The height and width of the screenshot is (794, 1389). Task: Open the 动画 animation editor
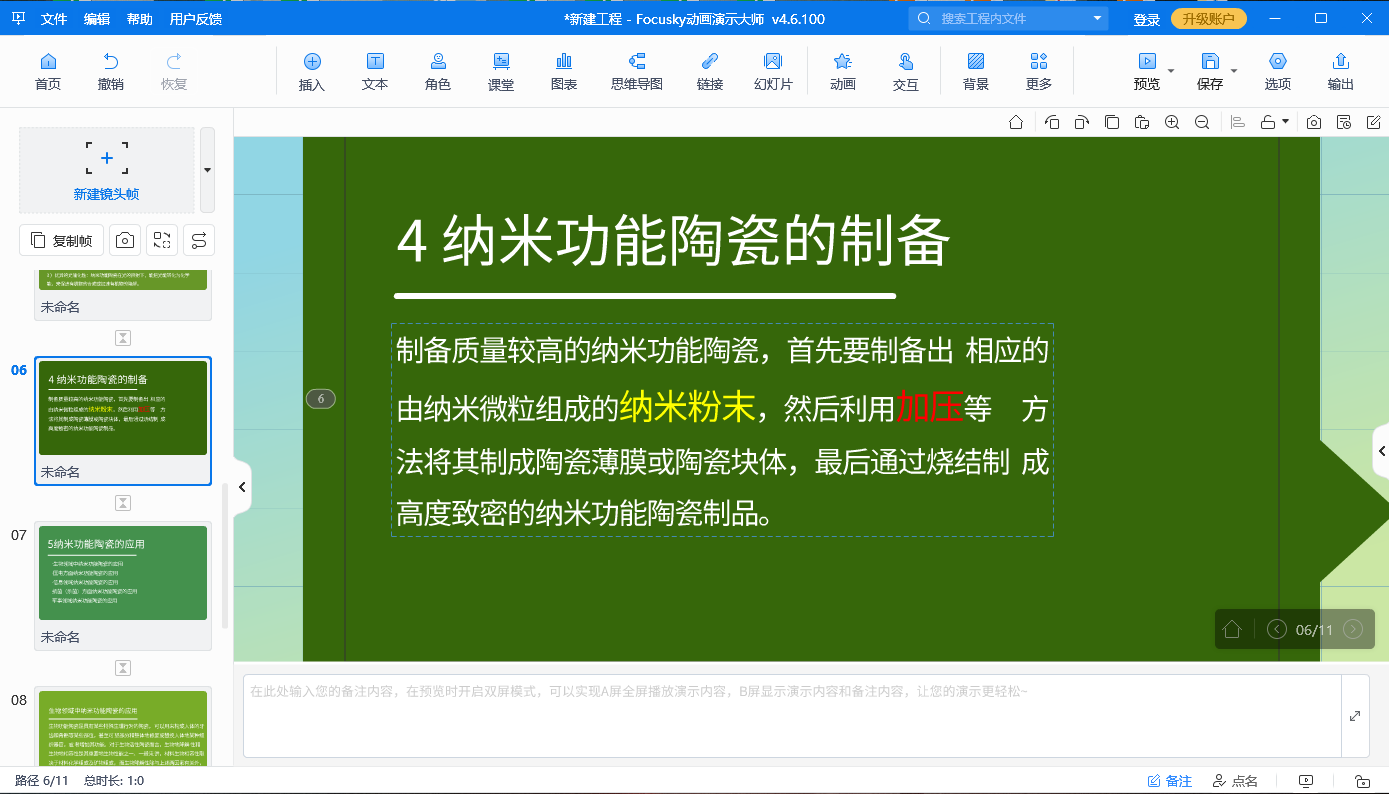pyautogui.click(x=843, y=72)
